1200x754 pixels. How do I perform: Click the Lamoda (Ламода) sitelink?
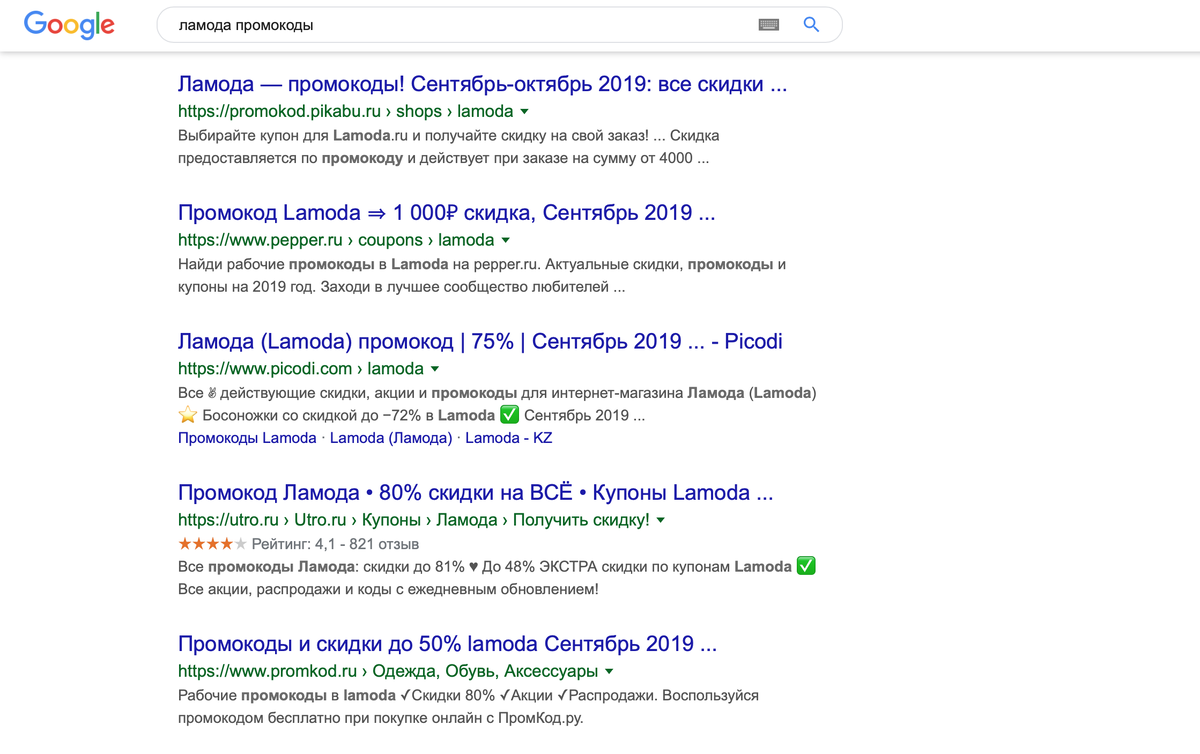[390, 437]
